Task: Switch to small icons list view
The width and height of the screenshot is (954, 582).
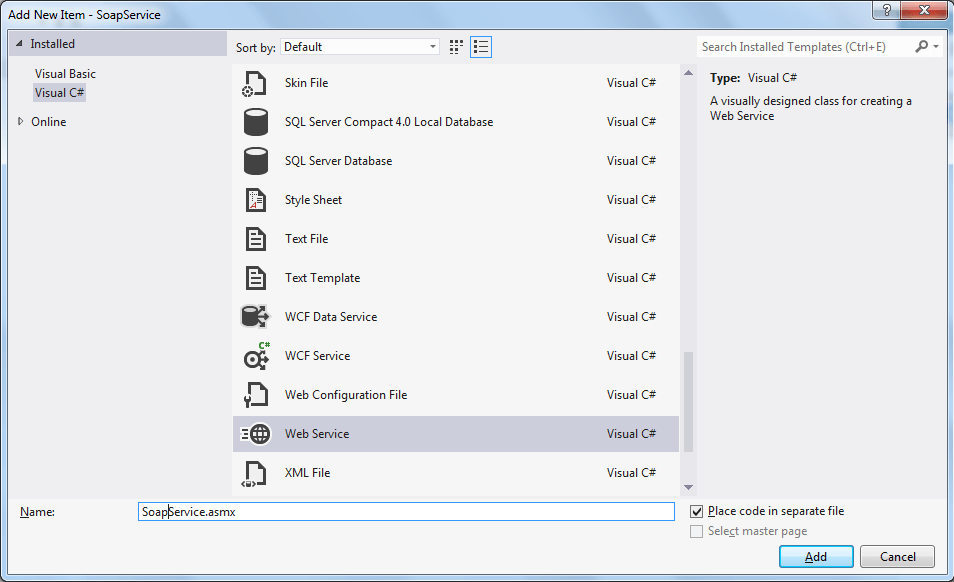Action: [x=481, y=47]
